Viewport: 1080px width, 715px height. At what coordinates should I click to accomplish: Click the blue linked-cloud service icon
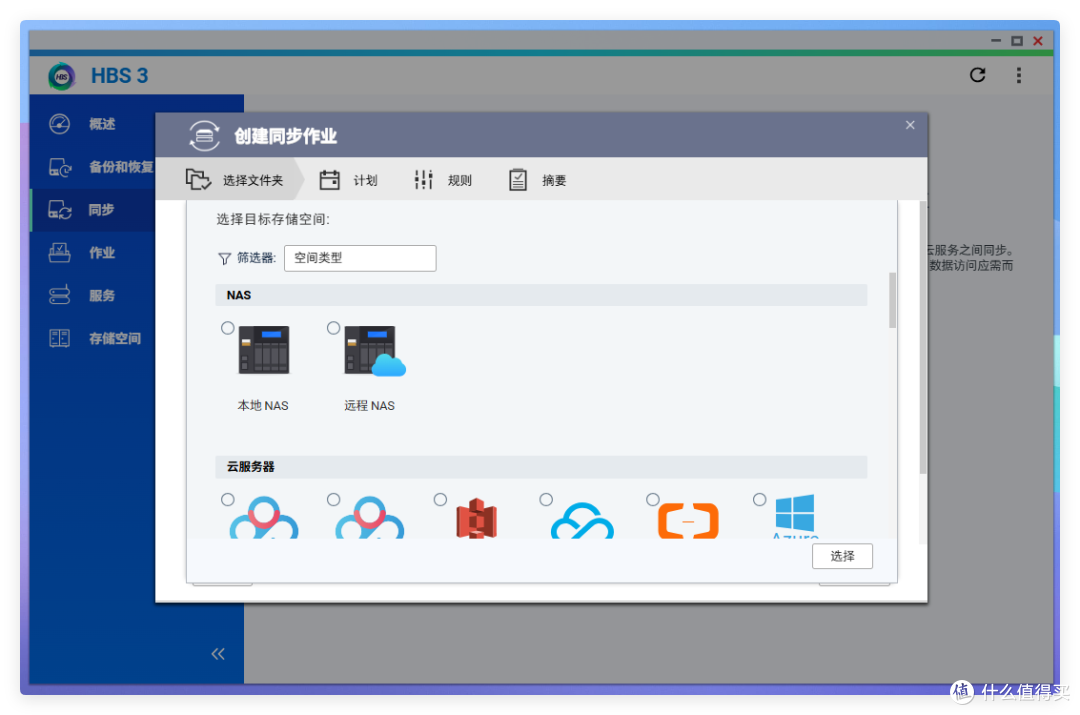click(x=582, y=521)
